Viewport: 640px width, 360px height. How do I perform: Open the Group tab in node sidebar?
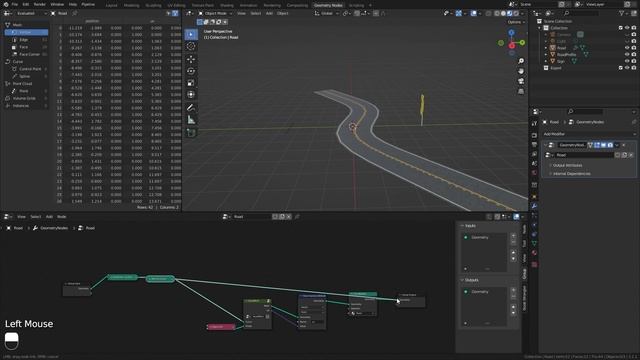click(x=524, y=274)
